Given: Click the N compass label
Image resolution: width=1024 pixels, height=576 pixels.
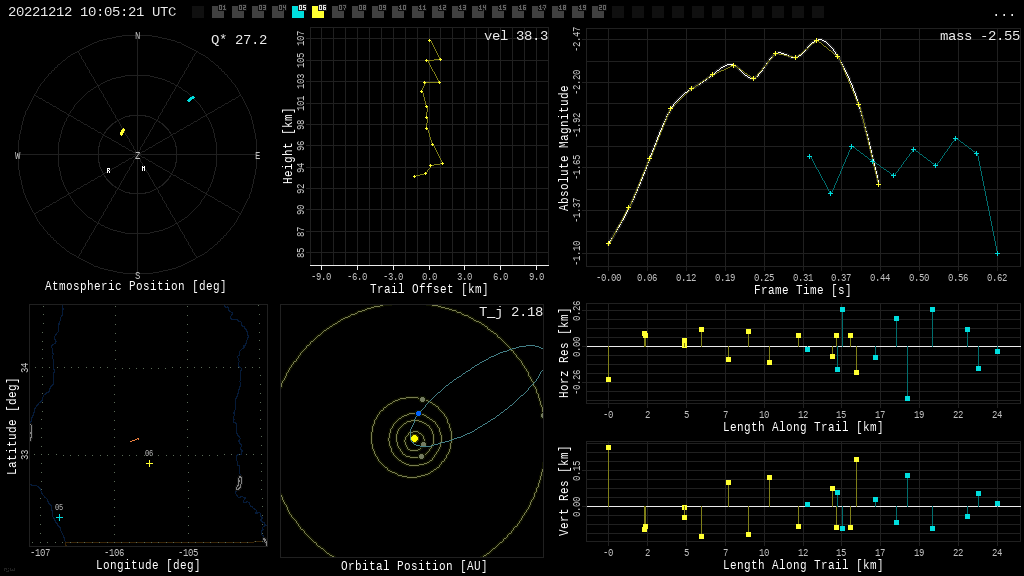Looking at the screenshot, I should click(x=137, y=36).
